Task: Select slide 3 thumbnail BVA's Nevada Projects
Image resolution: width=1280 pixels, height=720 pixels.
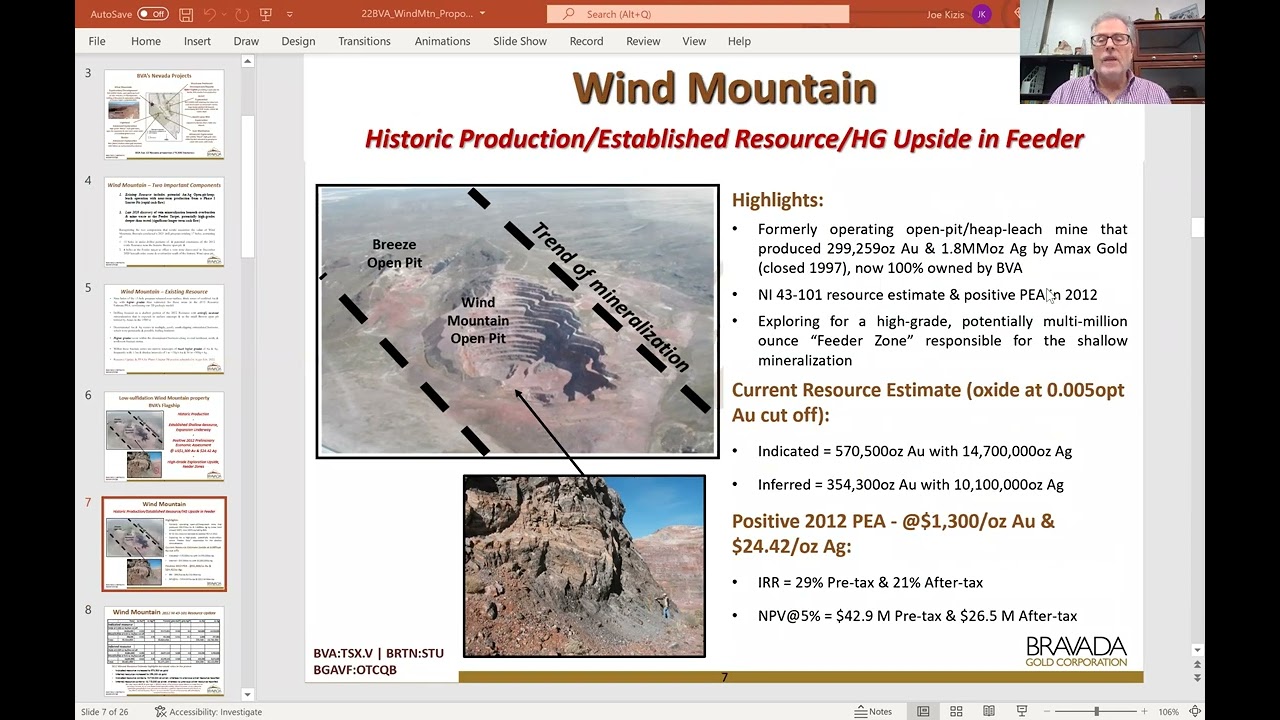Action: pyautogui.click(x=164, y=114)
